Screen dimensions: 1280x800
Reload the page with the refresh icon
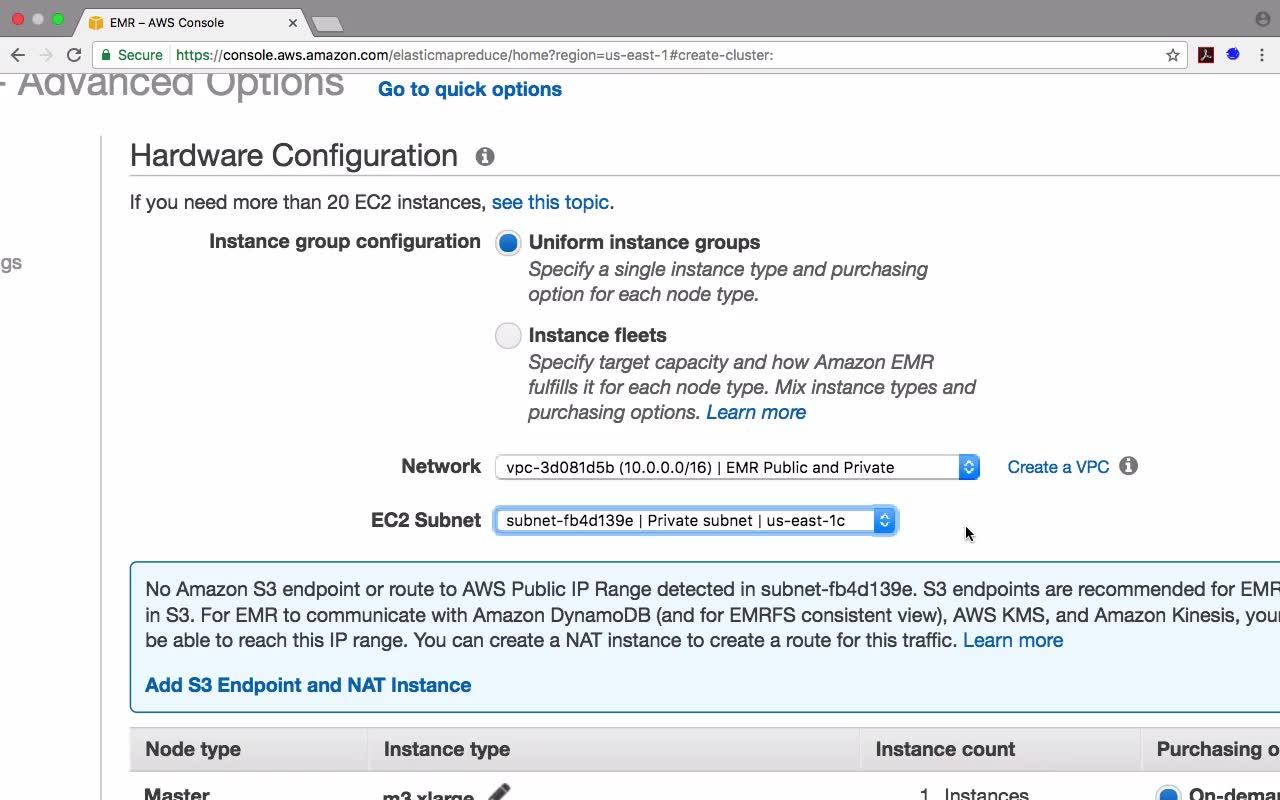click(x=74, y=55)
